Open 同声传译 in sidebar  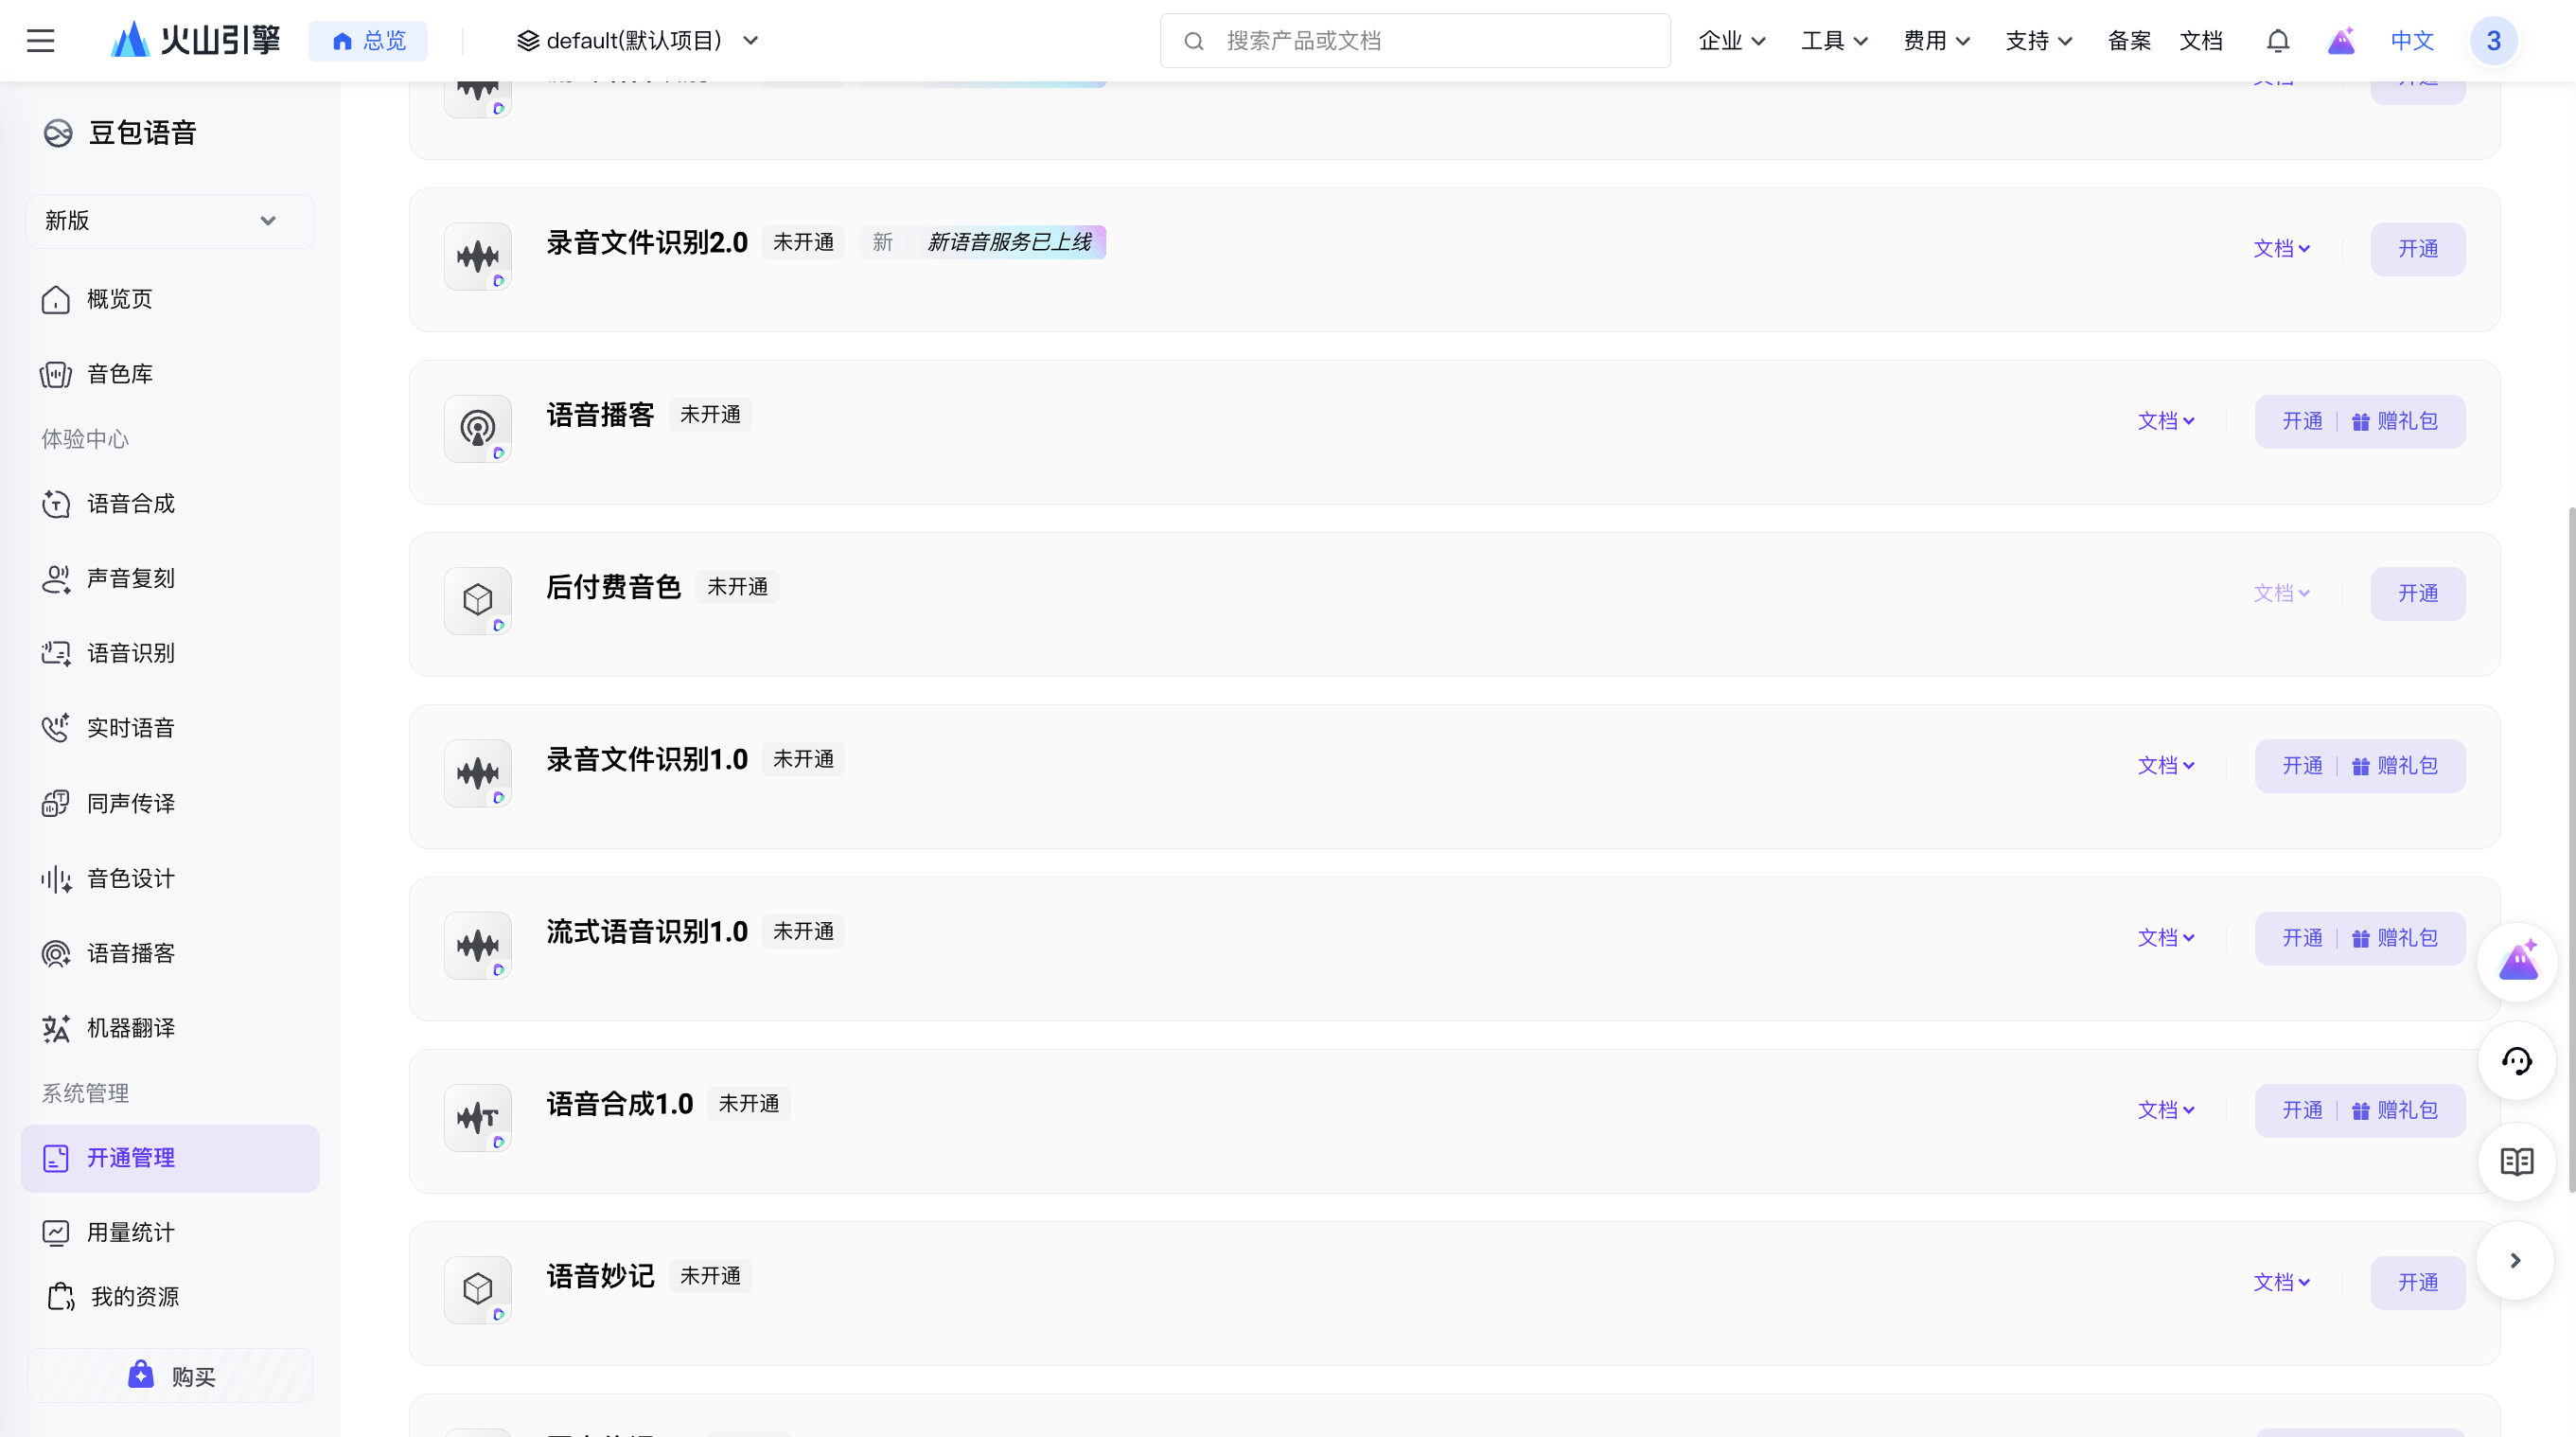coord(170,804)
